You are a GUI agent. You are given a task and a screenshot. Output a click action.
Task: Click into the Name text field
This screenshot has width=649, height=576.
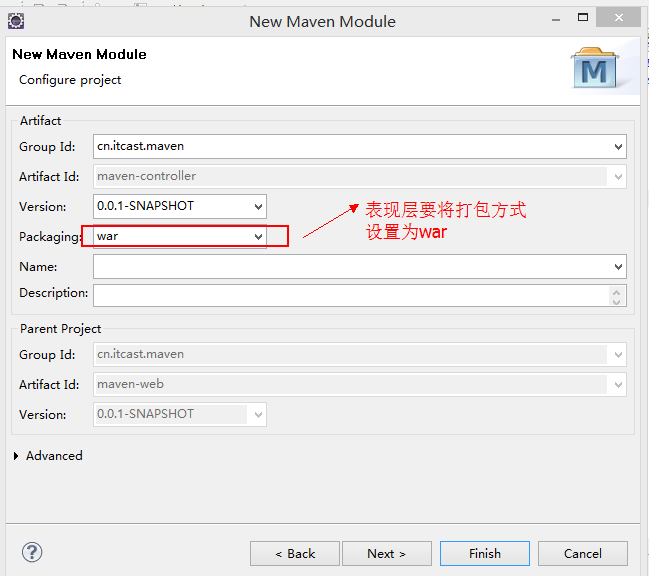pos(350,267)
